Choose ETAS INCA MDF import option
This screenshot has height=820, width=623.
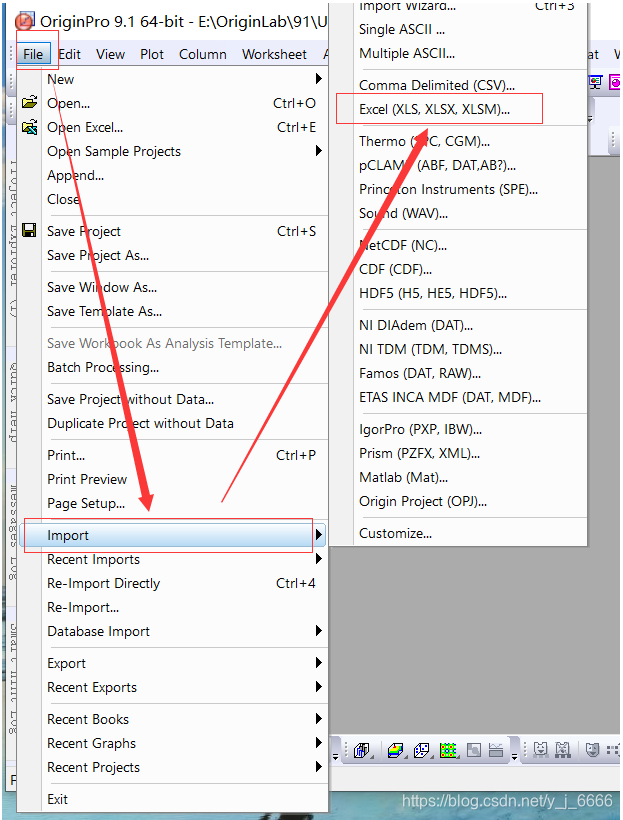pyautogui.click(x=450, y=397)
